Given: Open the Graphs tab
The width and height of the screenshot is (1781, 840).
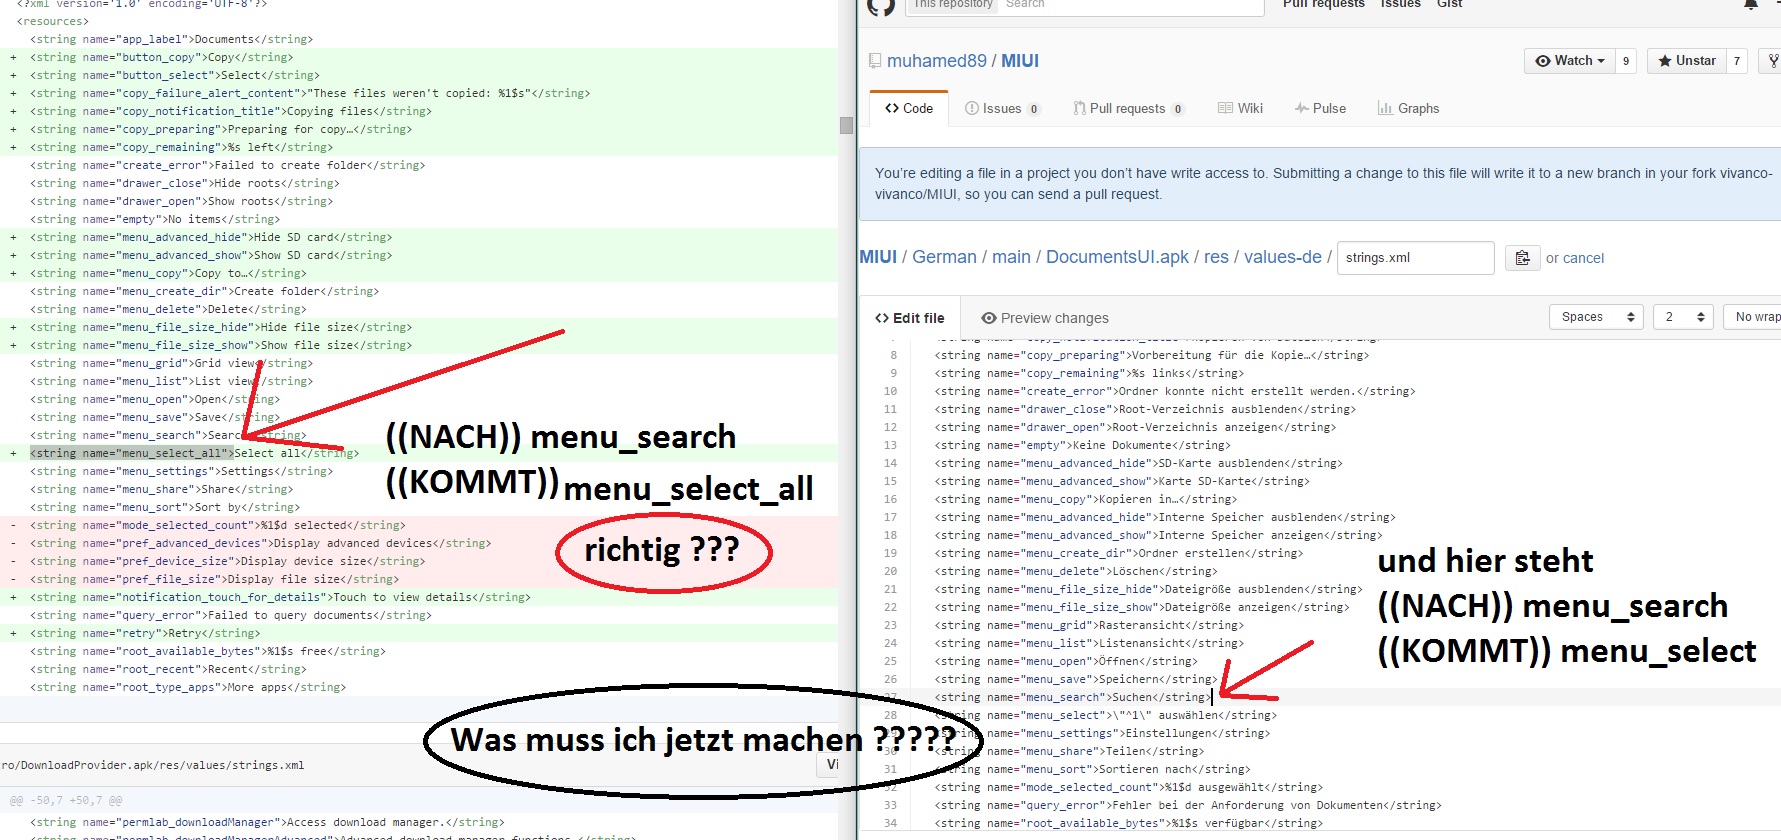Looking at the screenshot, I should click(x=1408, y=108).
